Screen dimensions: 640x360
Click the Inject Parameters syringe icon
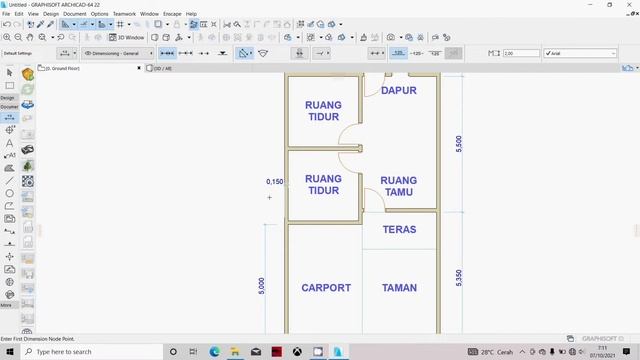point(50,24)
